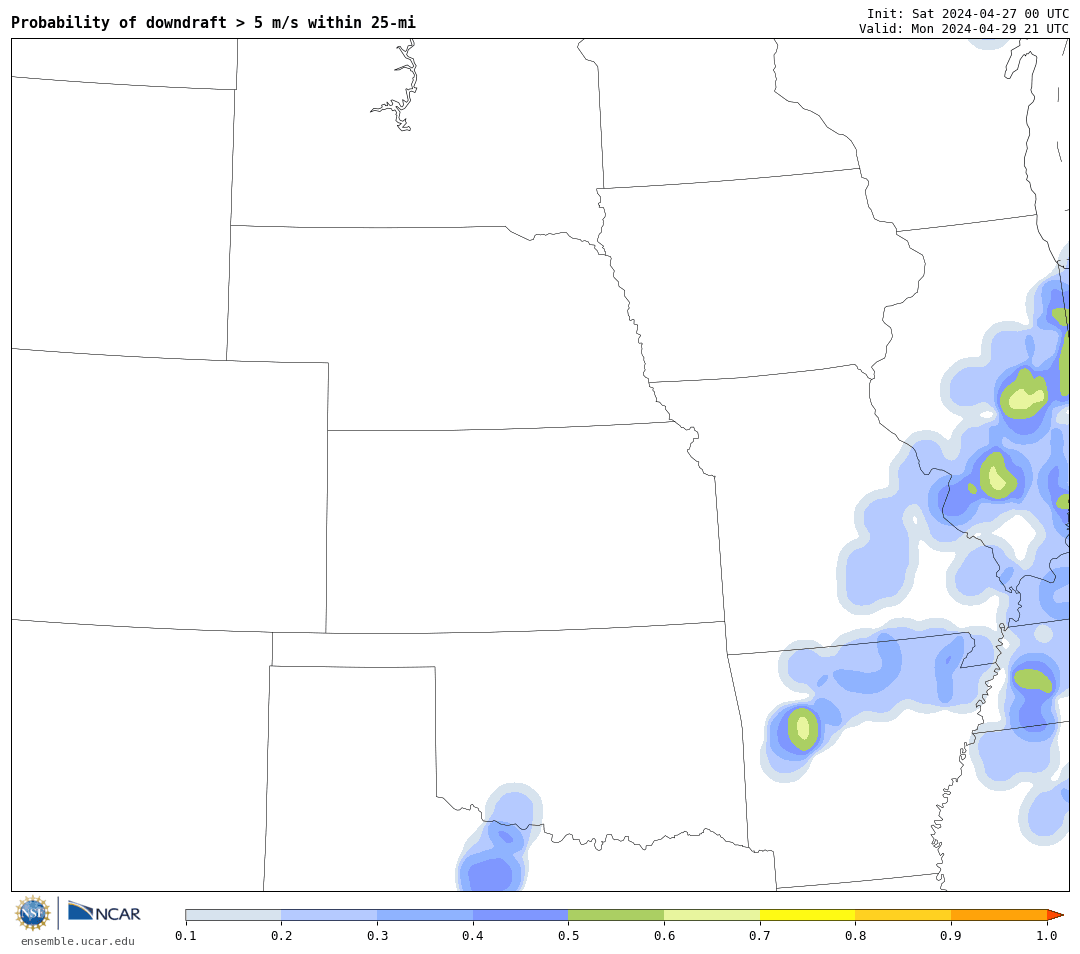Screen dimensions: 1080x954
Task: Click the 0.7–0.8 yellow colorbar segment
Action: [808, 915]
